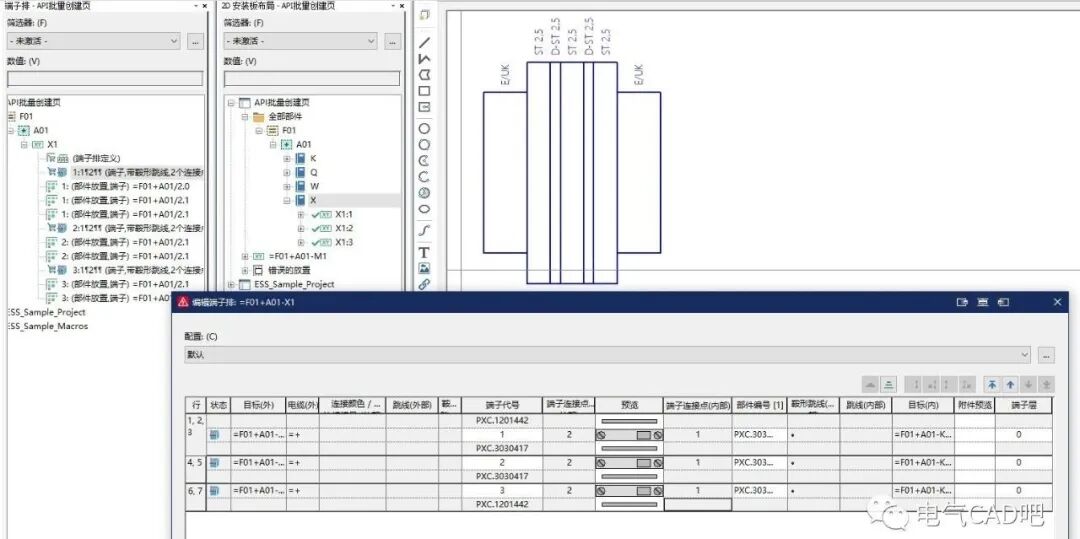Click the 数值 input field in the 2D layout navigator
1080x539 pixels.
tap(312, 79)
